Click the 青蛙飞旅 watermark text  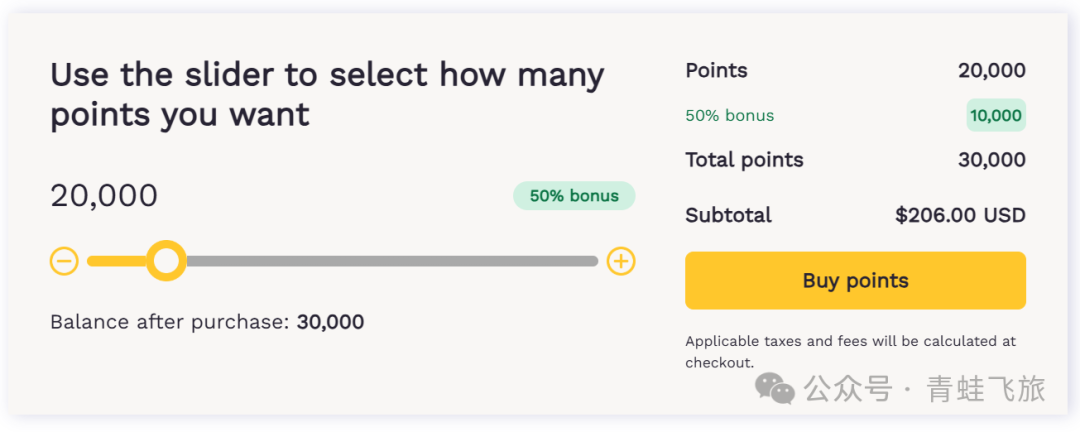(x=985, y=388)
